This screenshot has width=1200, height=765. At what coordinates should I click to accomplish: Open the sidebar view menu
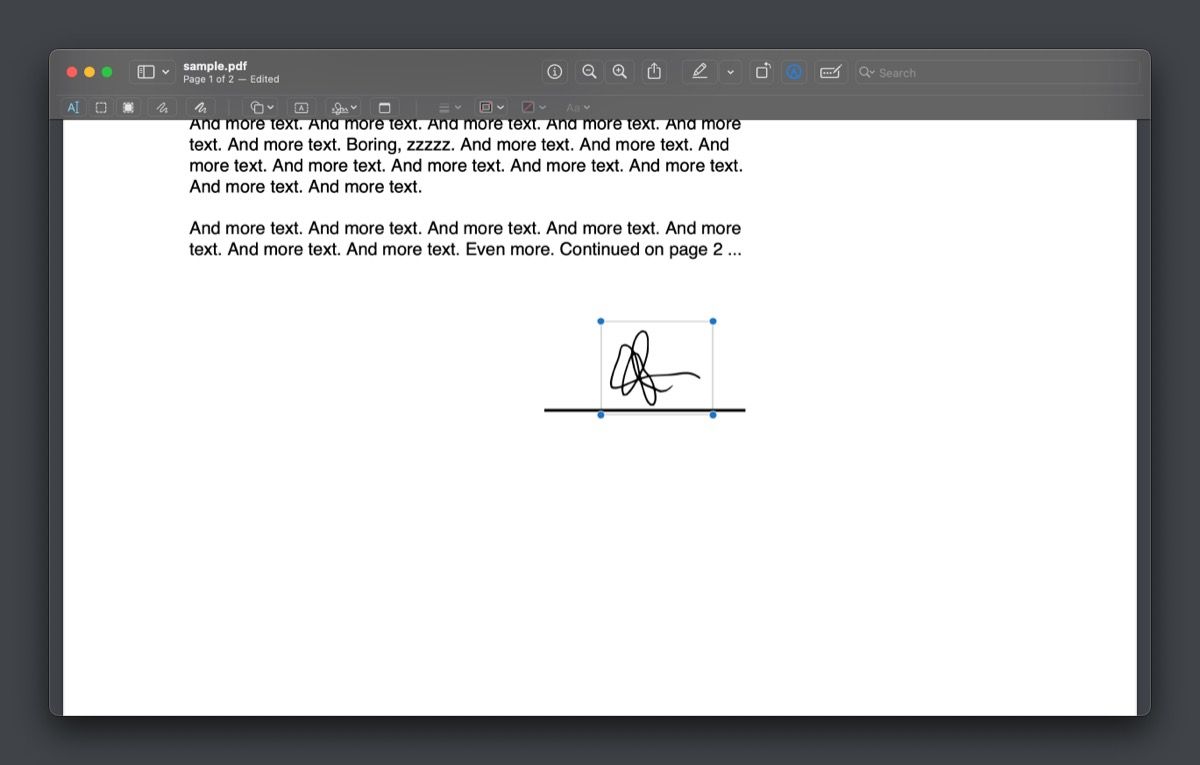point(153,72)
